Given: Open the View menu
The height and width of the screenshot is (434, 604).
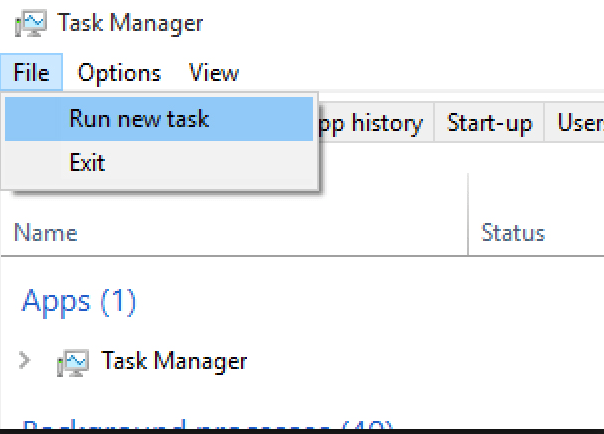Looking at the screenshot, I should (x=214, y=73).
